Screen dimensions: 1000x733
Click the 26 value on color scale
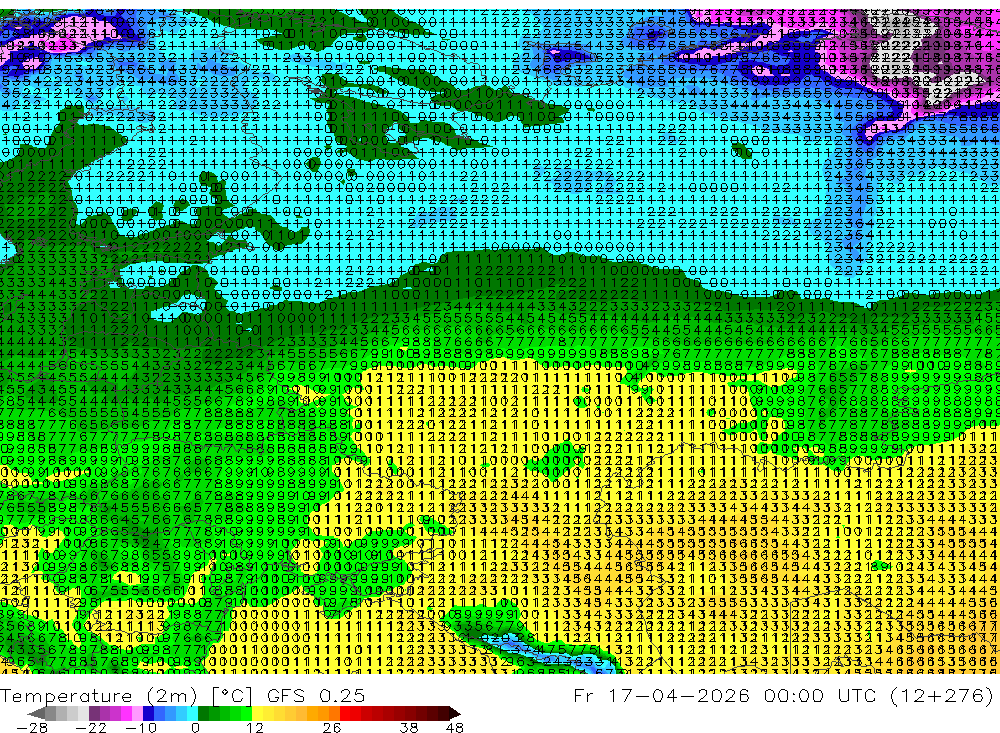tap(332, 727)
